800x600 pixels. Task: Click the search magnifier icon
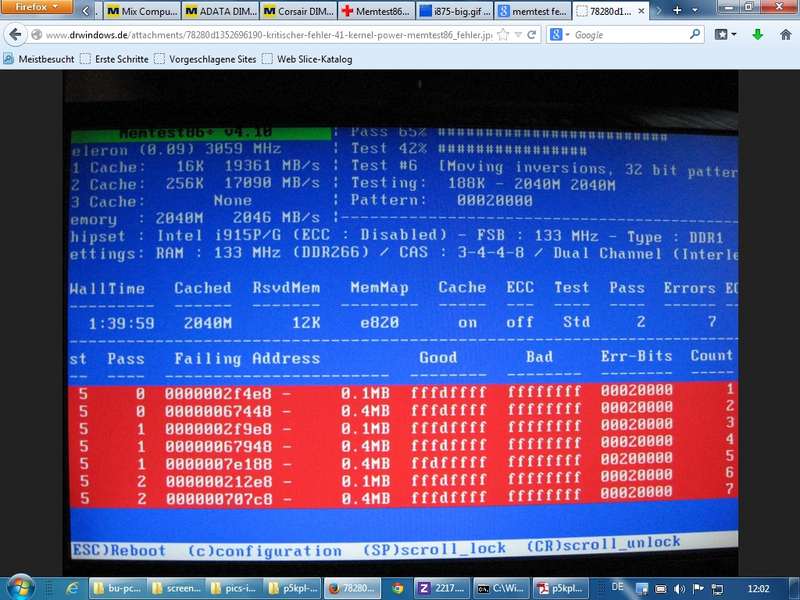coord(694,34)
